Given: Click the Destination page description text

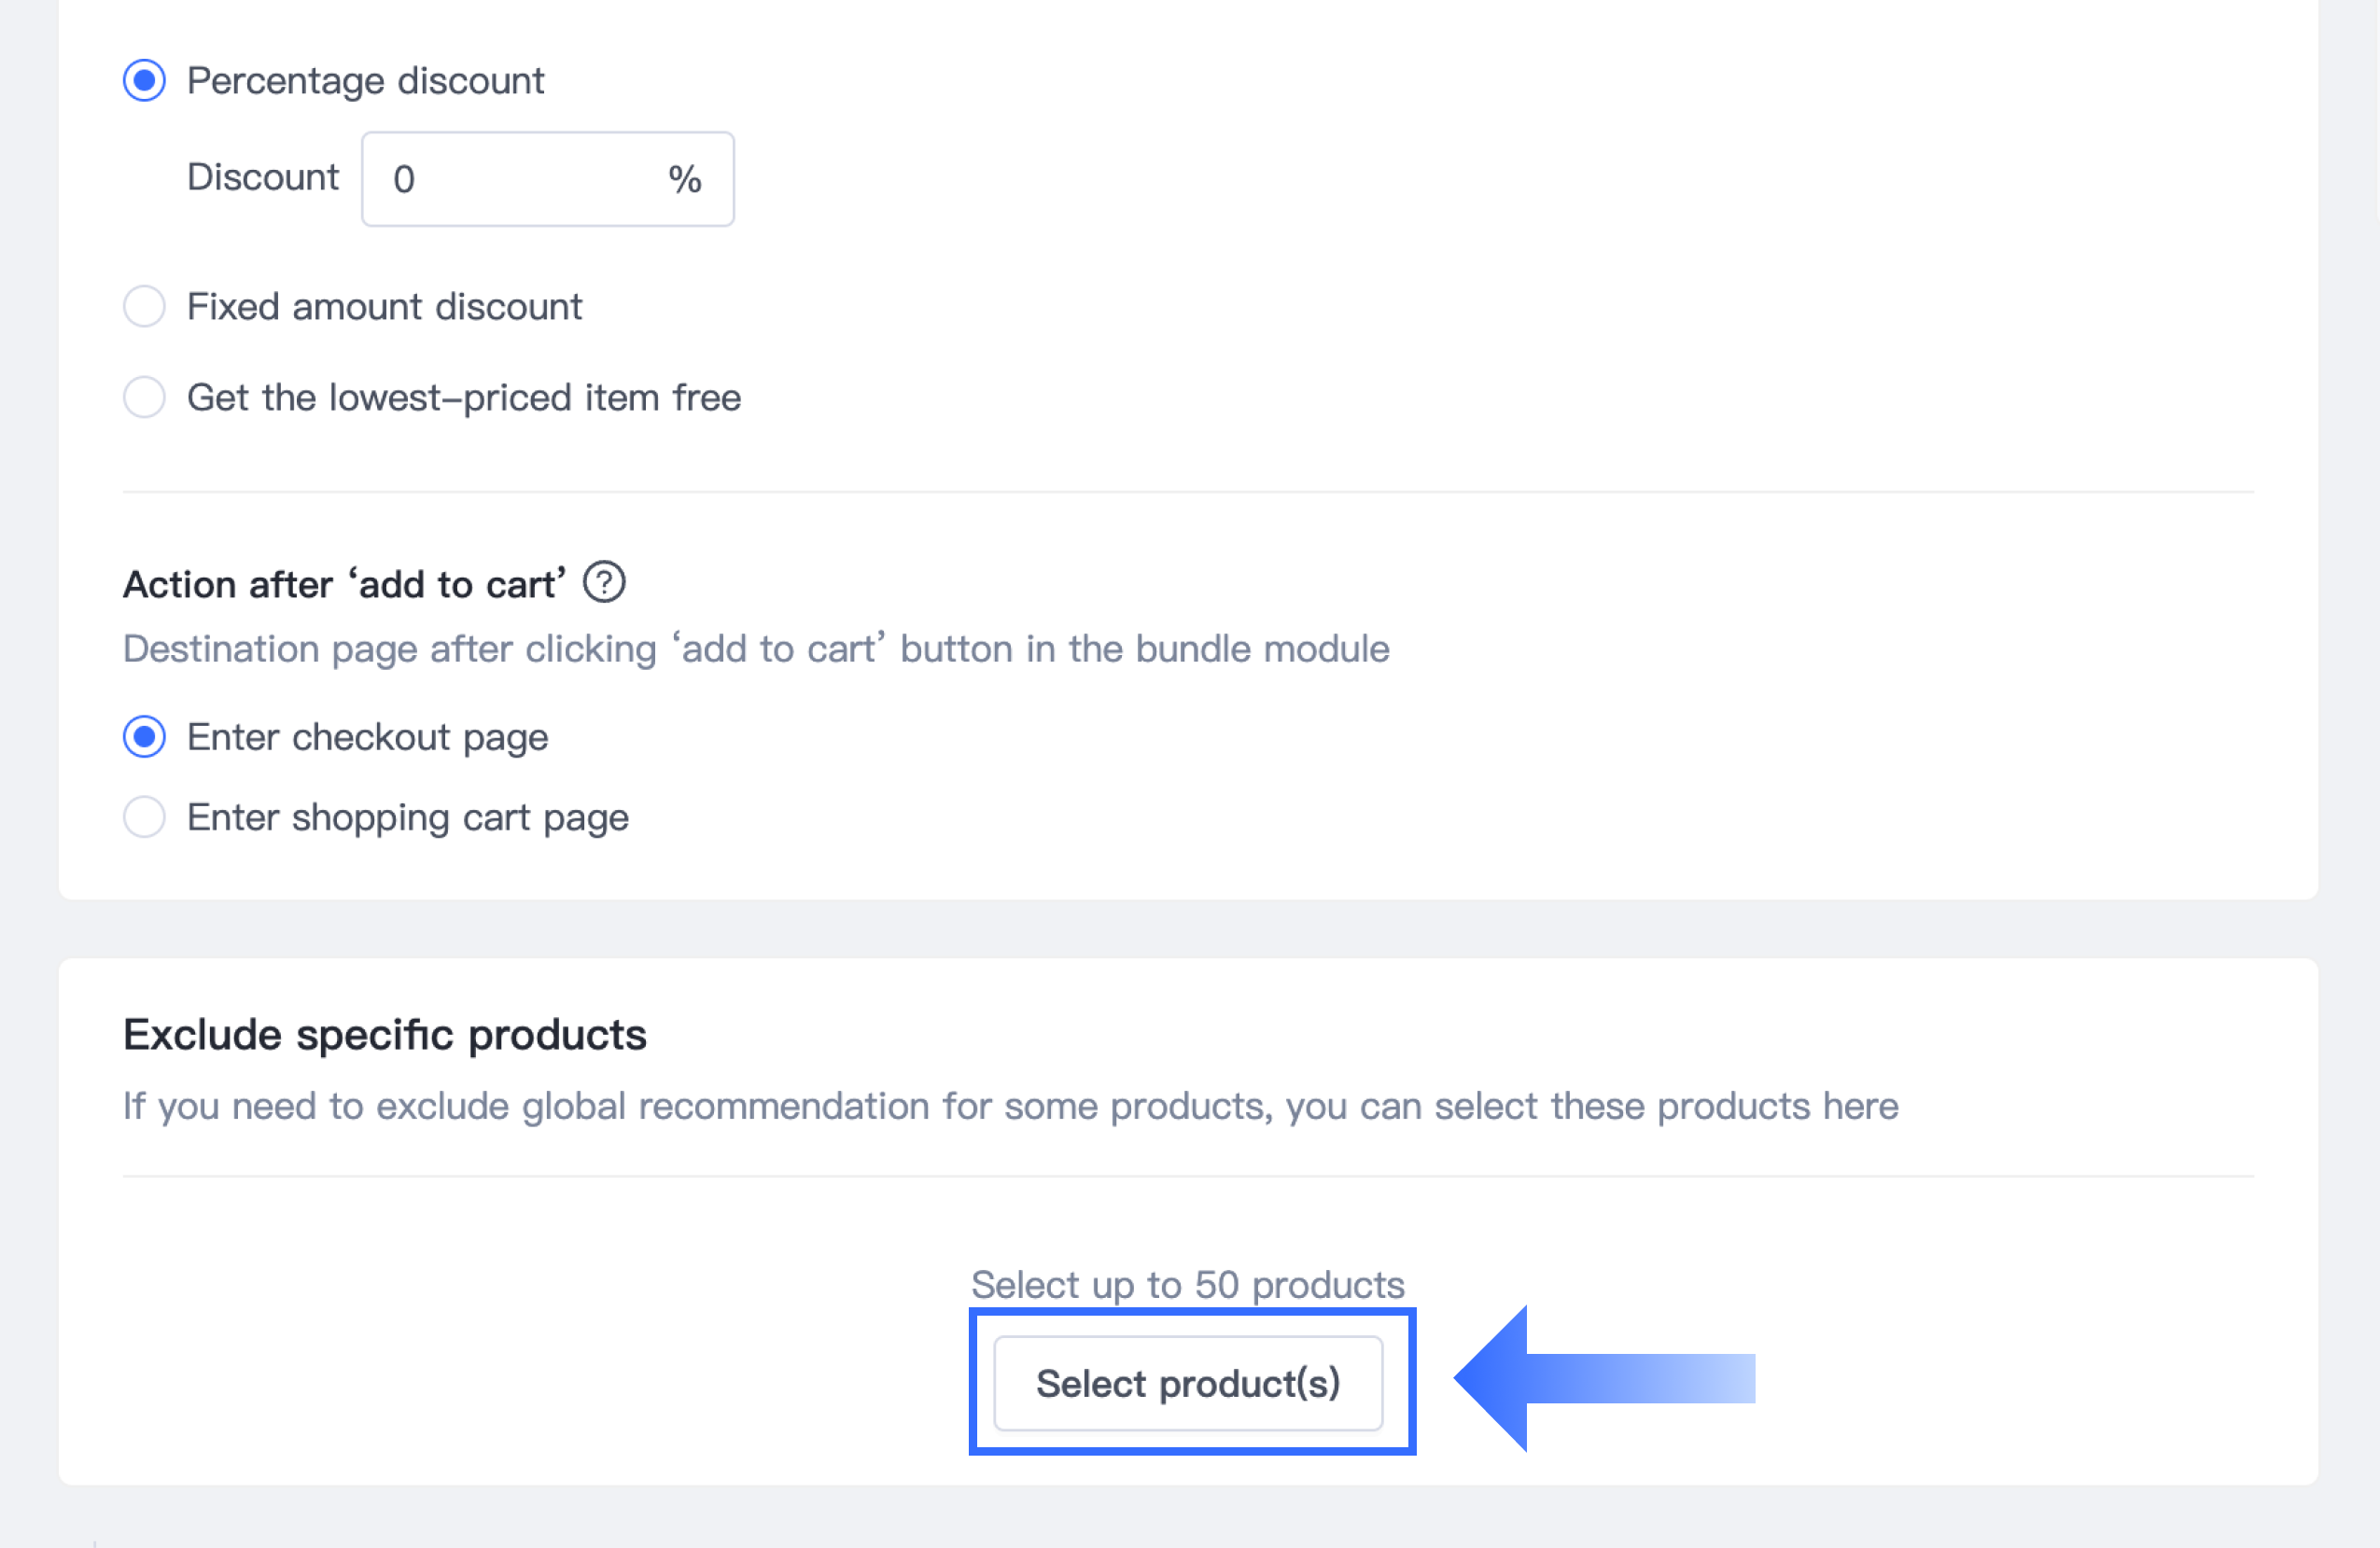Looking at the screenshot, I should 756,649.
